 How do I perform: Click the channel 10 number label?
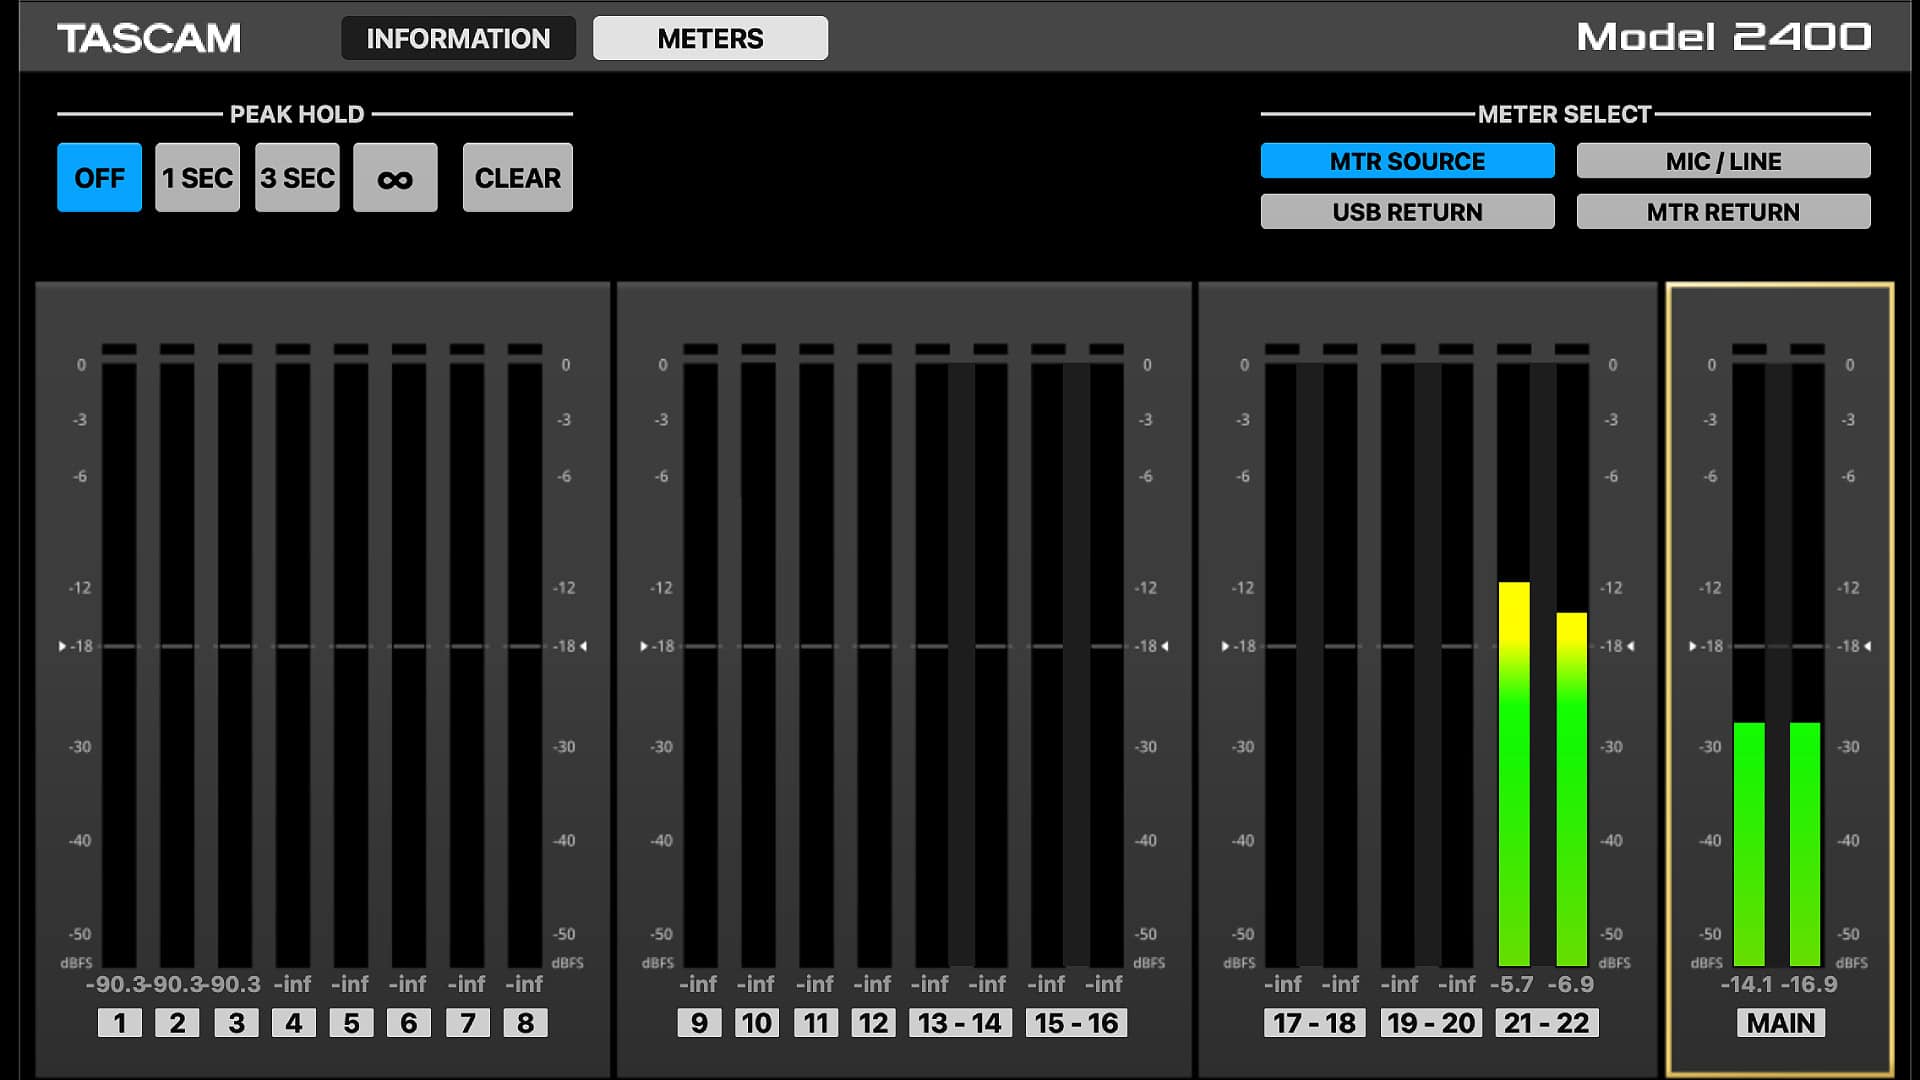[x=757, y=1023]
